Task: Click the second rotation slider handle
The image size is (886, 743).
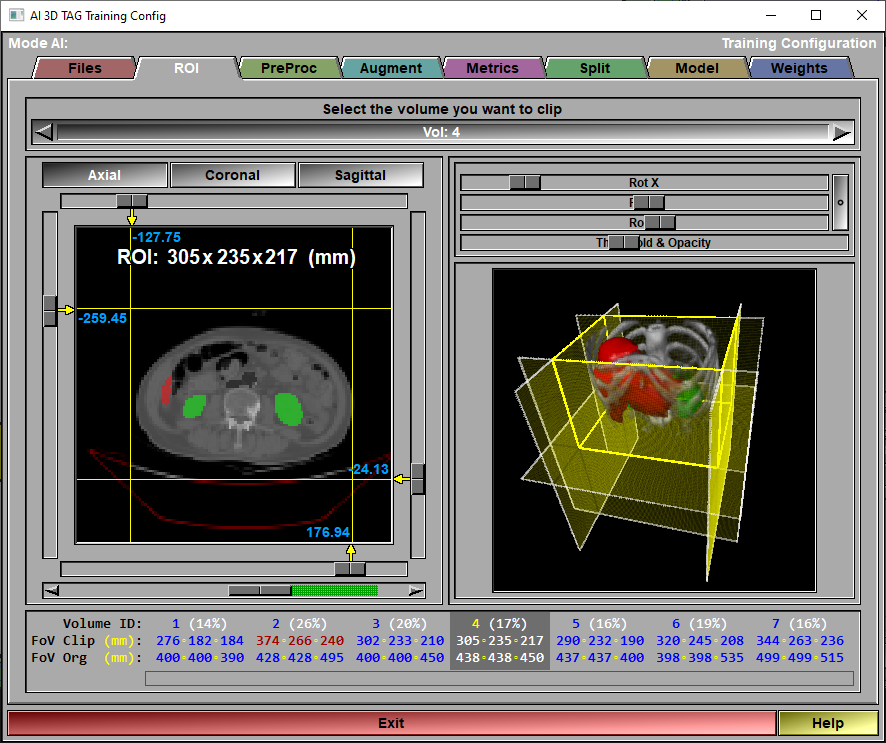Action: tap(649, 202)
